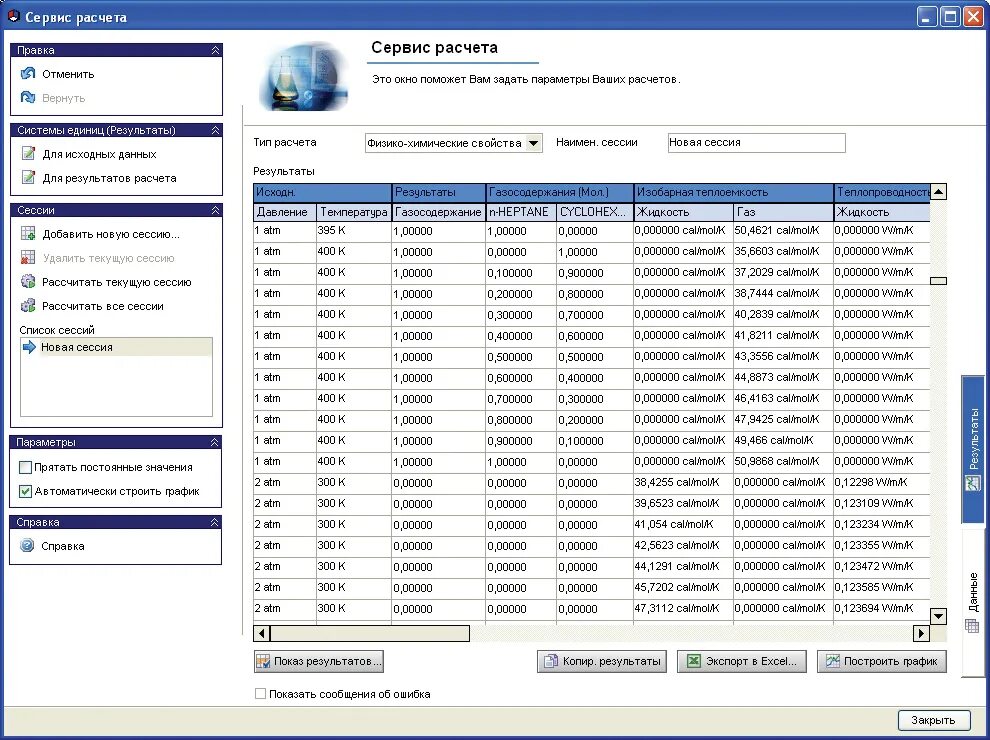Click the table scroll-left arrow
This screenshot has height=740, width=990.
(x=261, y=633)
